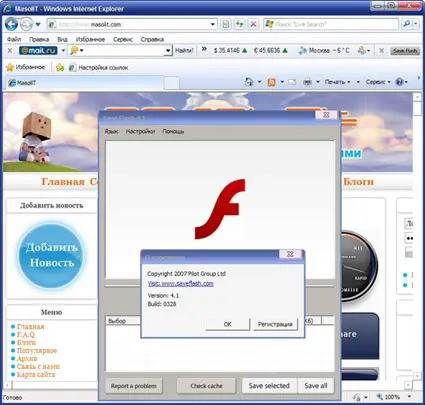Click the round Добавить Новость button

(51, 255)
